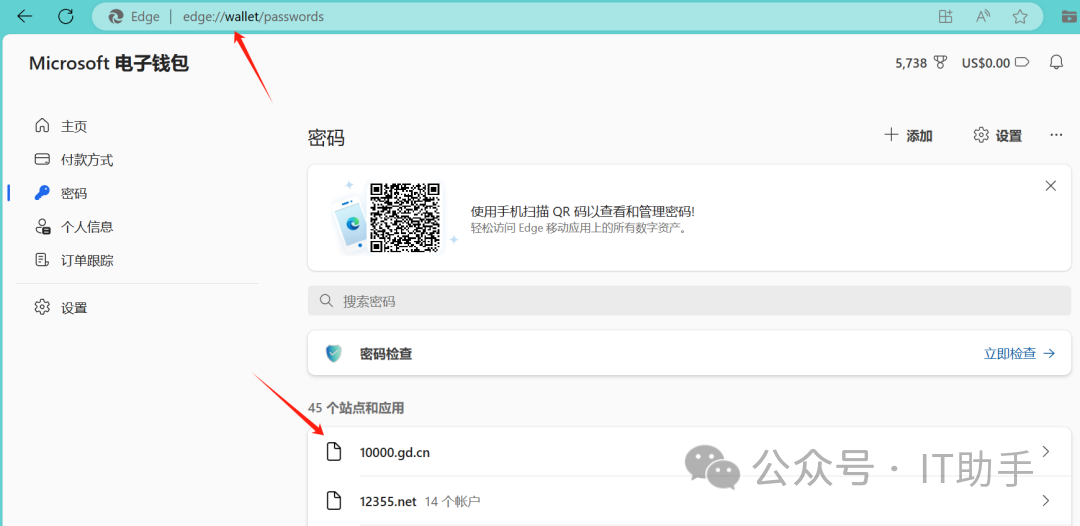Screen dimensions: 1080x526
Task: Click the QR code image
Action: (x=404, y=218)
